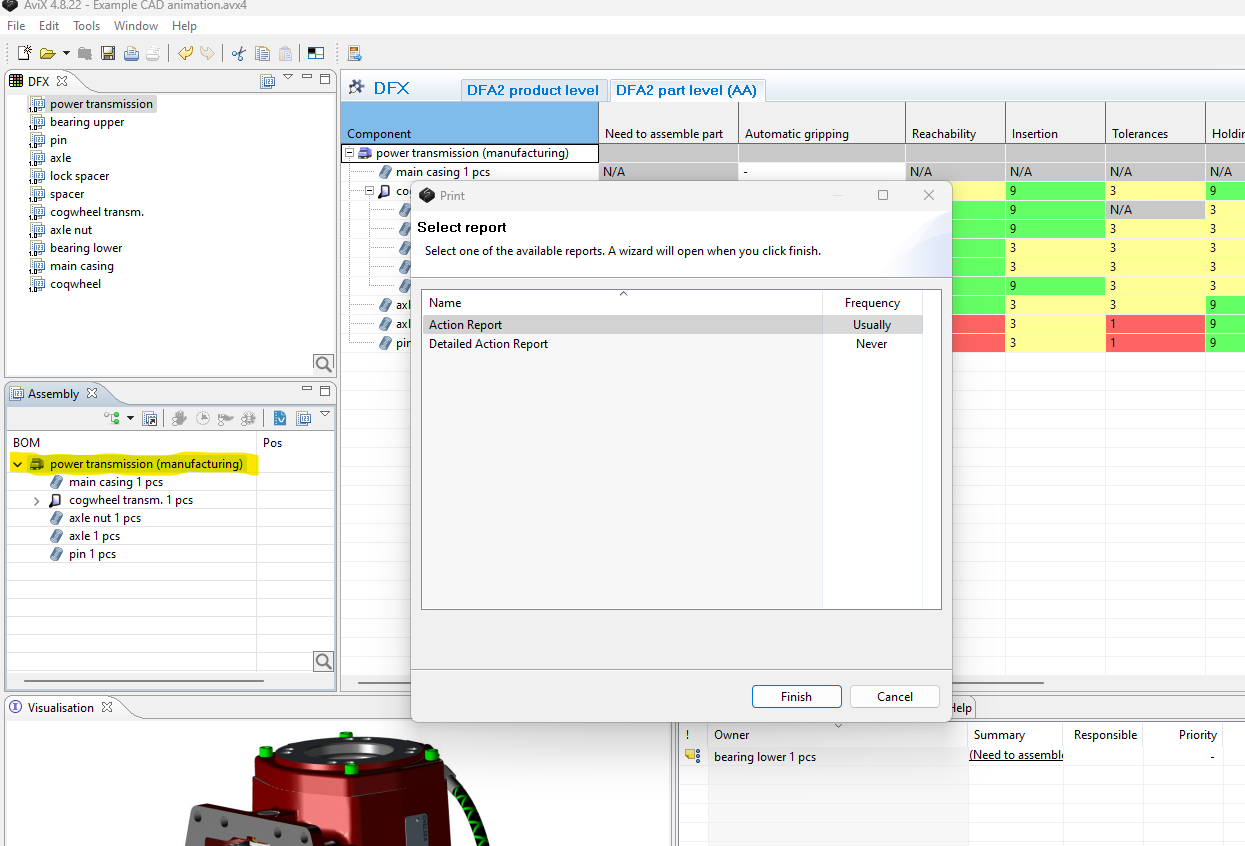This screenshot has height=846, width=1245.
Task: Click the Print icon in main toolbar
Action: [x=131, y=53]
